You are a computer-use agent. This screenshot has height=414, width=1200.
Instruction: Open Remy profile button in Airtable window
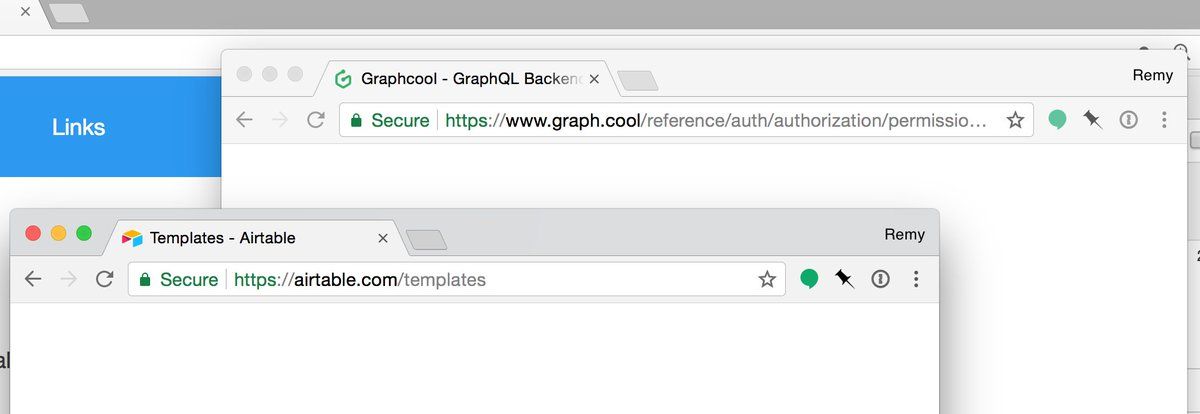905,235
